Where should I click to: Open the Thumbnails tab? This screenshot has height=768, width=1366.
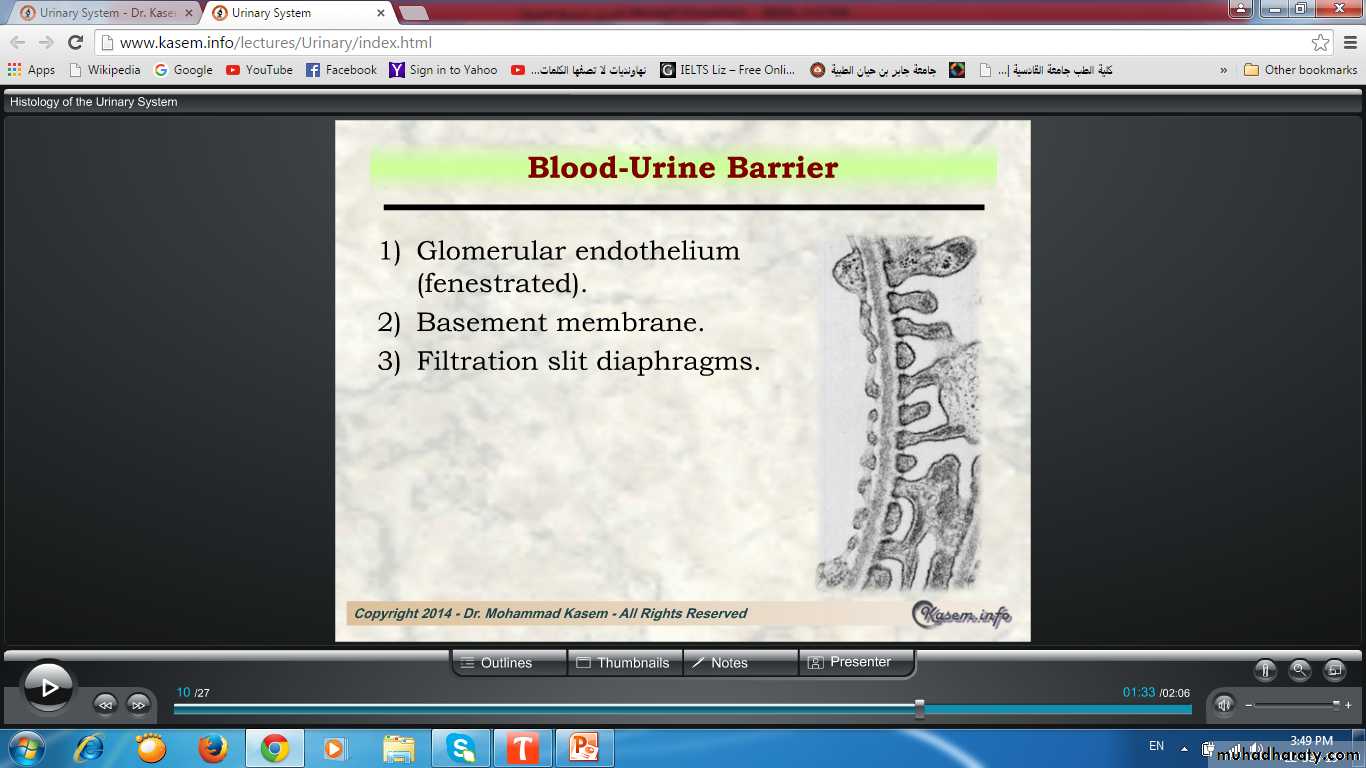click(624, 663)
